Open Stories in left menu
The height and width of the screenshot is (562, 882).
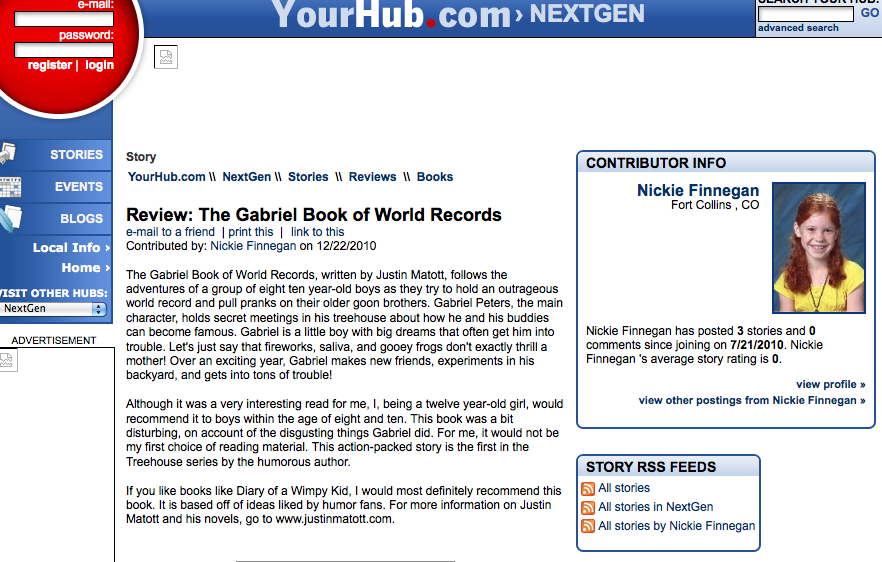point(76,155)
